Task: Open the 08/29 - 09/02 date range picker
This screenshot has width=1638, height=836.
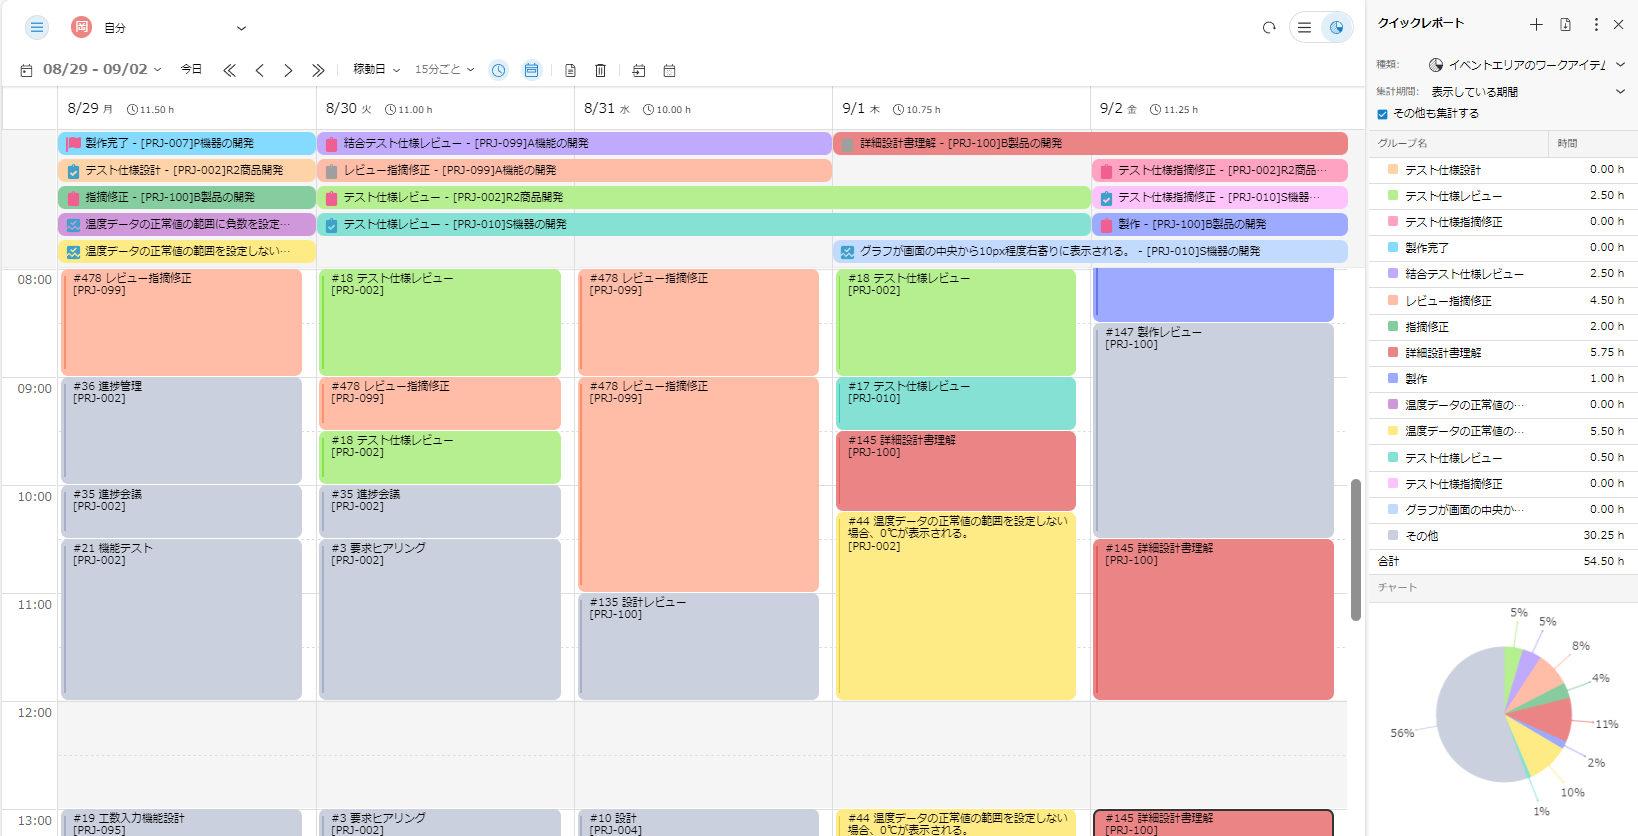Action: (x=100, y=70)
